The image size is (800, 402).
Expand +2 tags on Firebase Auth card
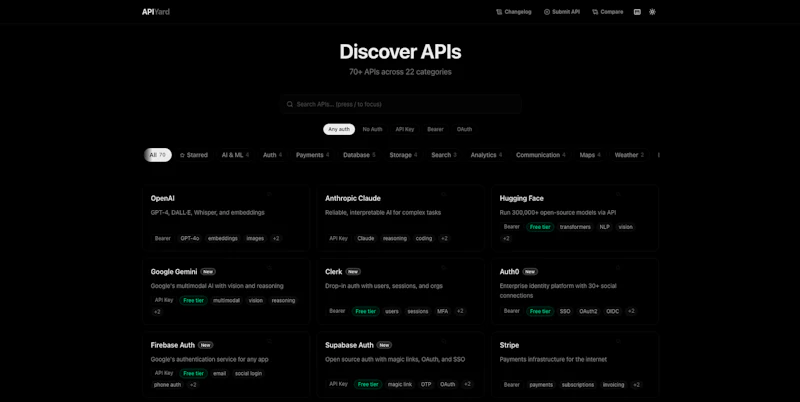point(193,385)
